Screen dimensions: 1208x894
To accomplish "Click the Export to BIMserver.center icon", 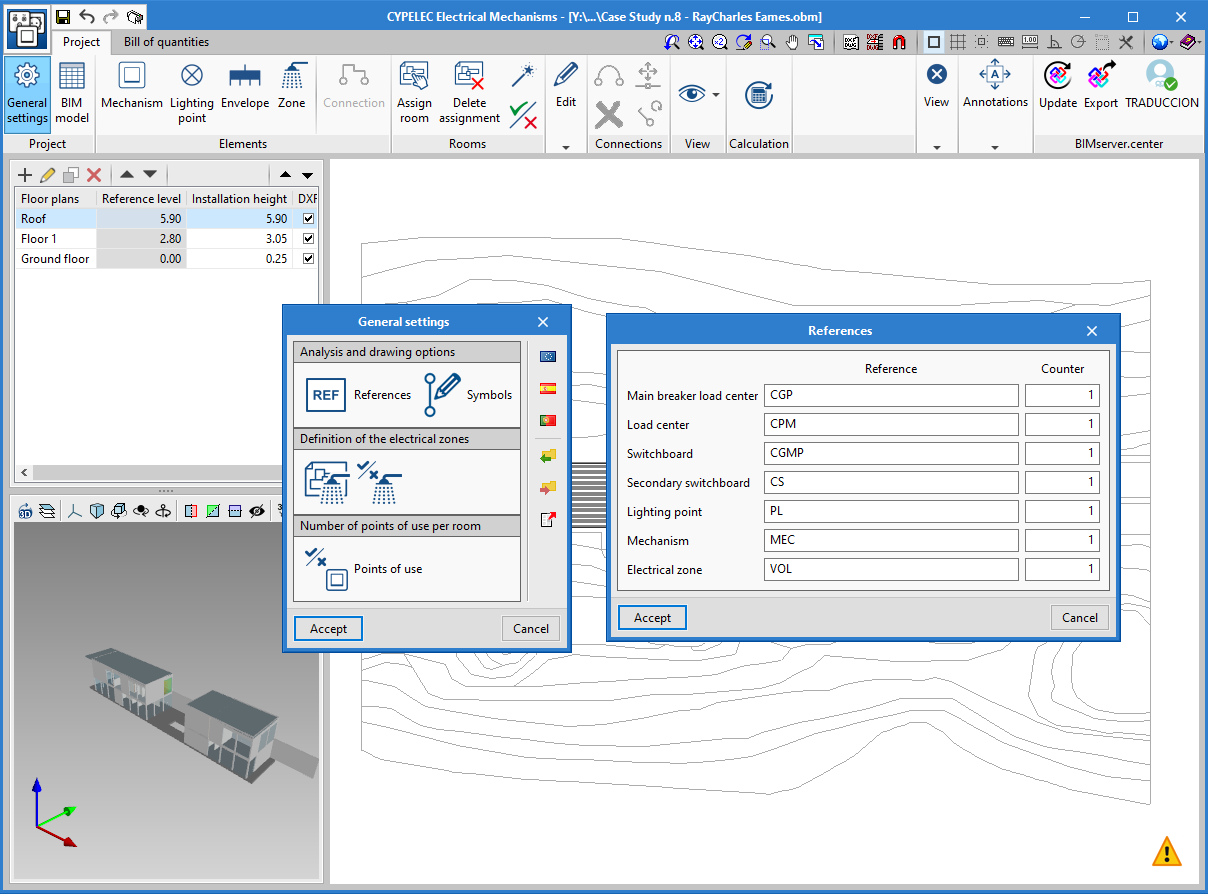I will click(x=1101, y=85).
